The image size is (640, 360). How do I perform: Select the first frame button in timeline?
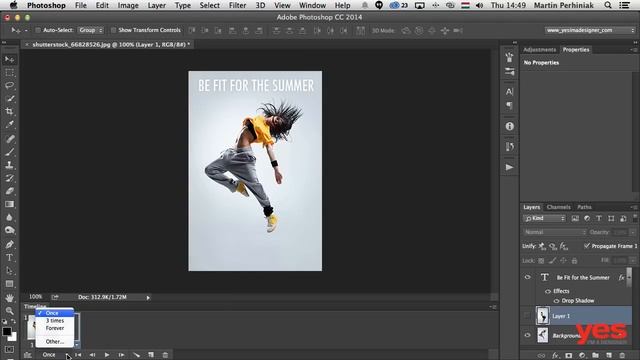[78, 355]
